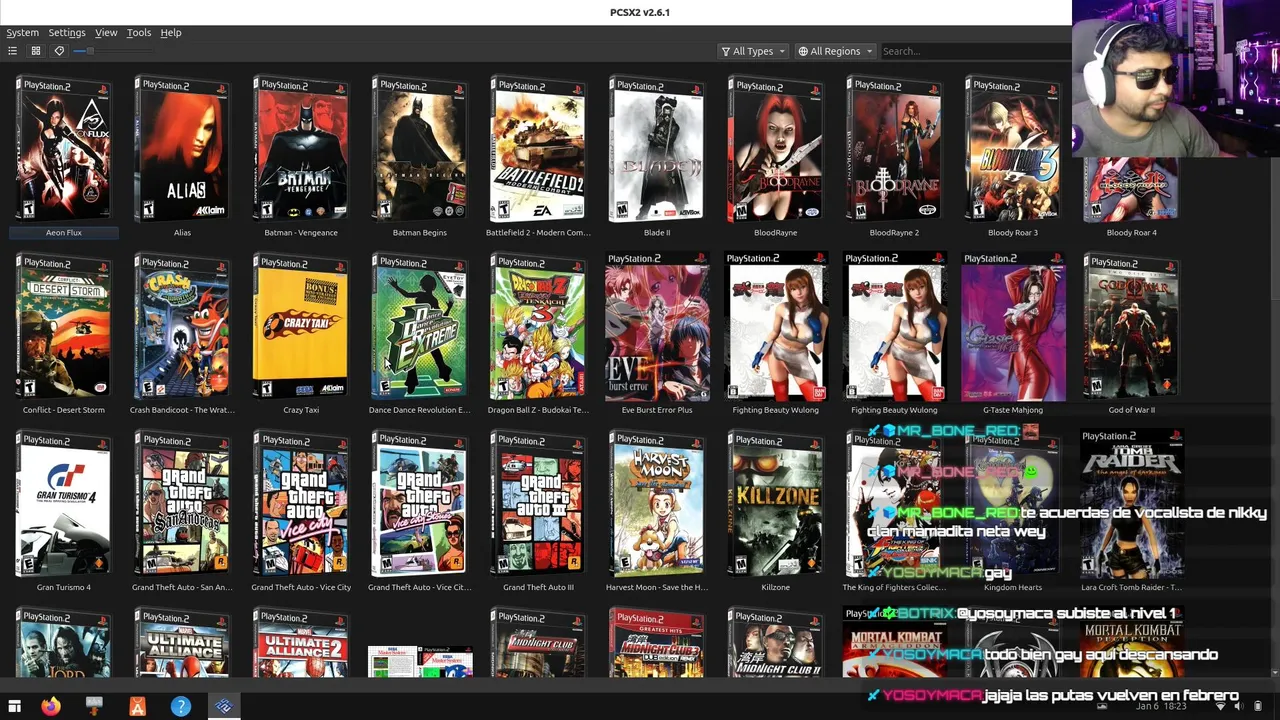Select Batman - Vengeance cover

pos(301,150)
